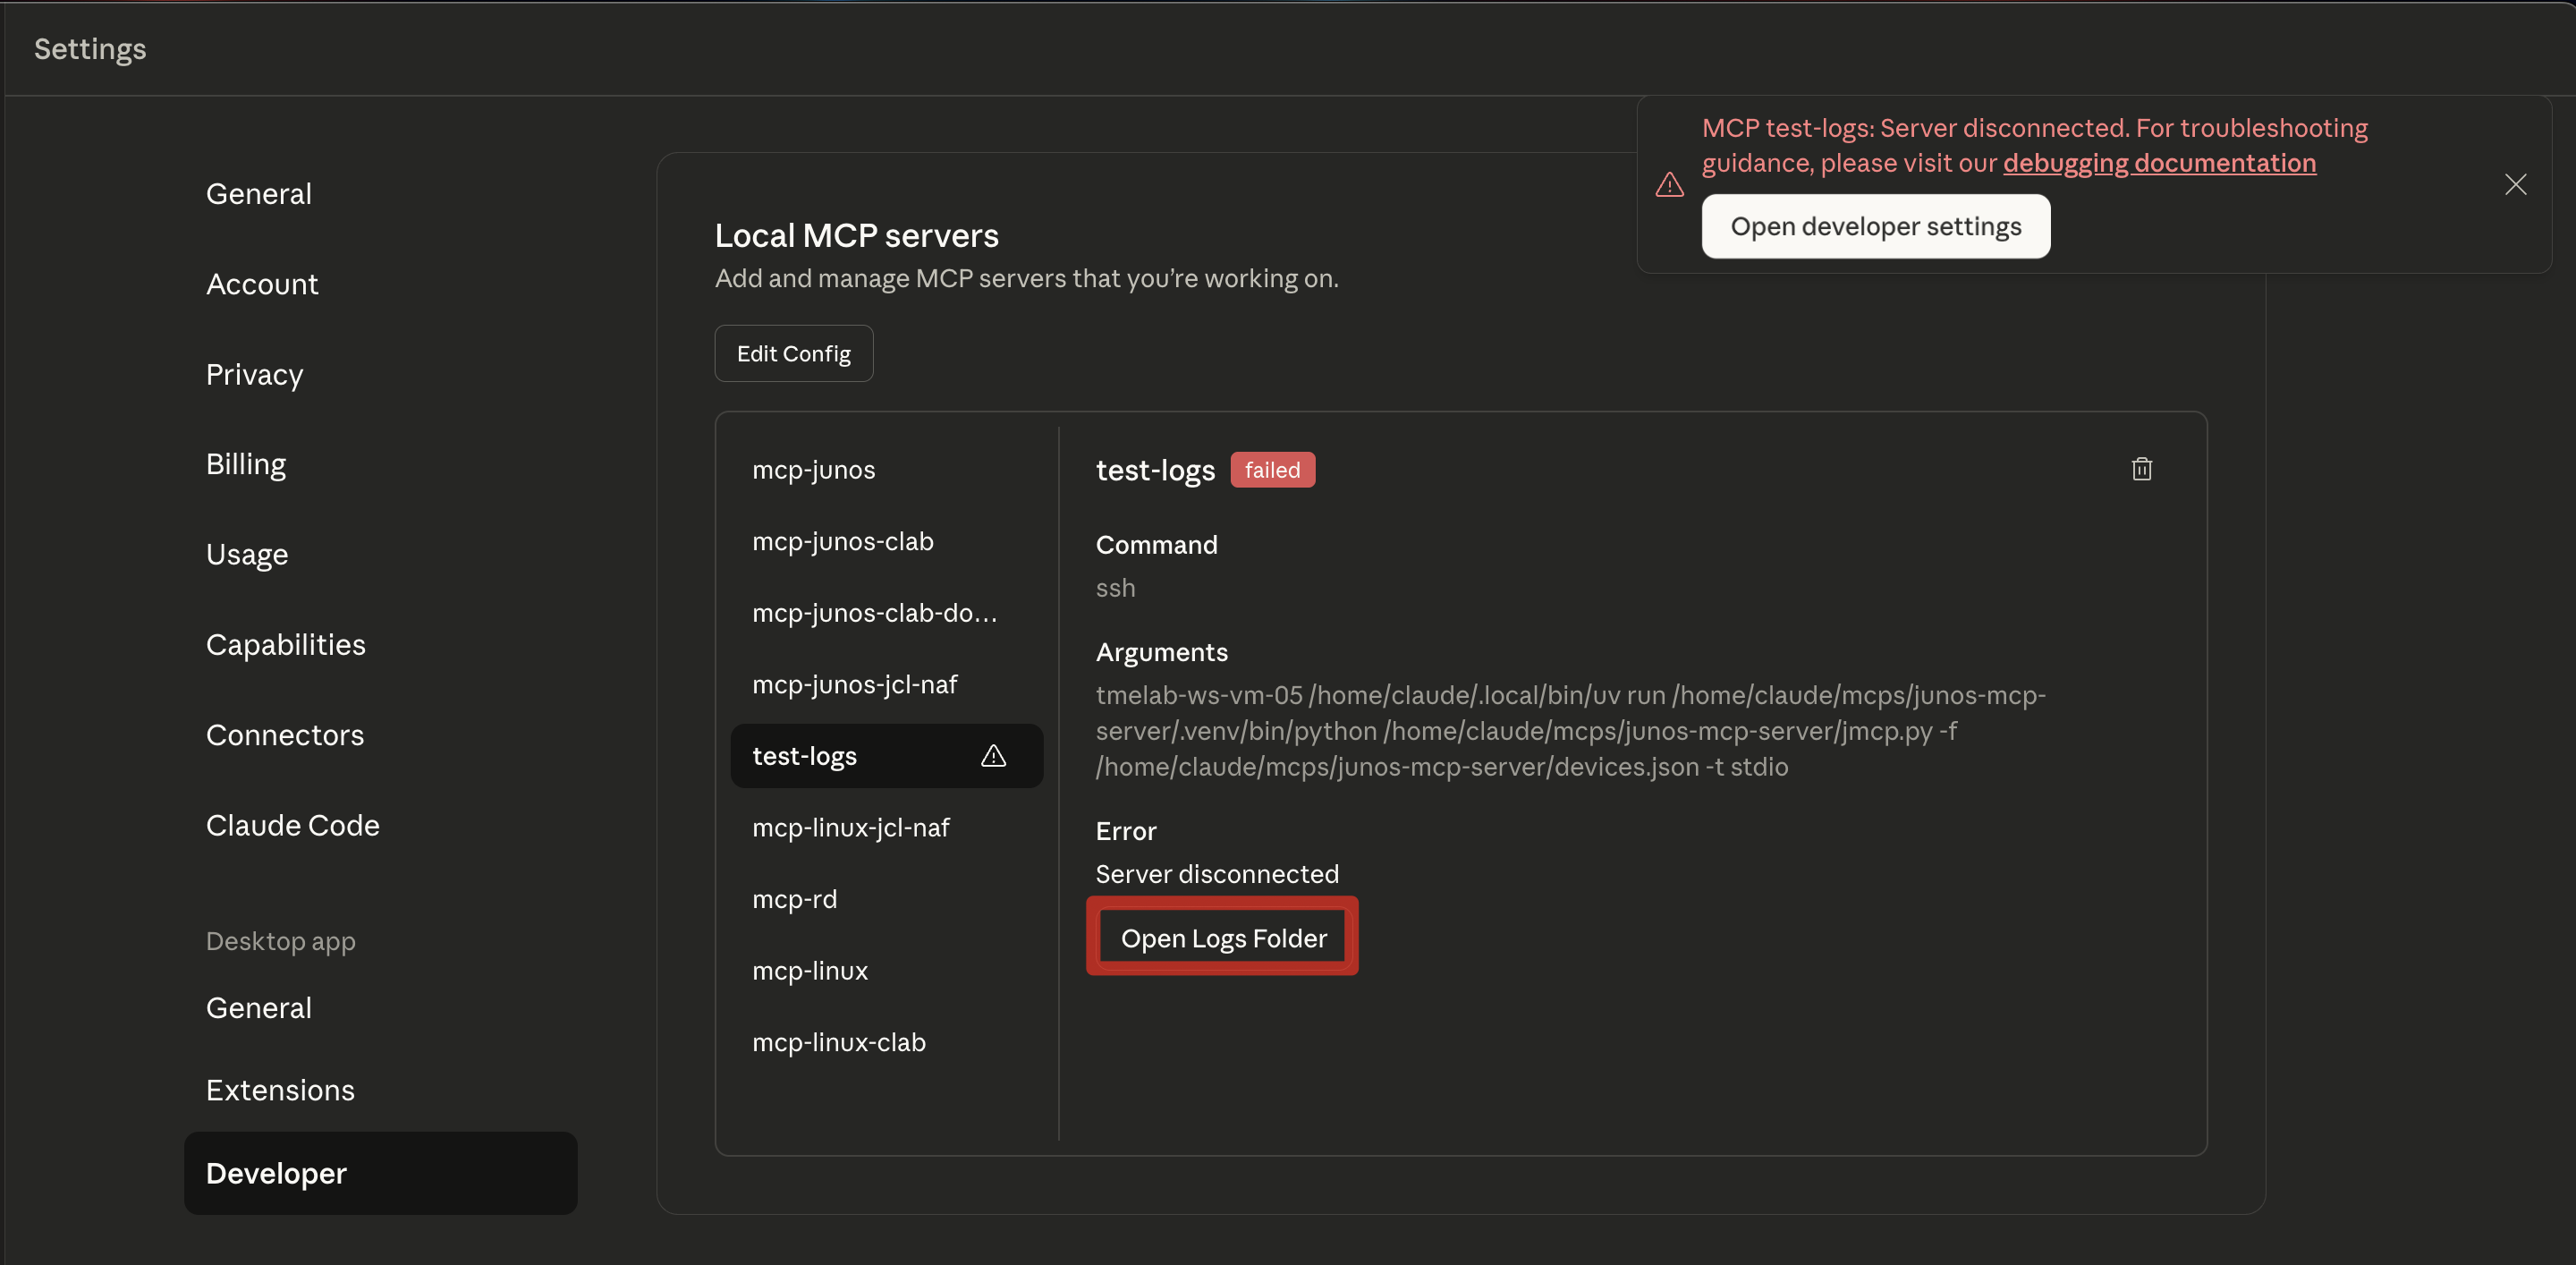2576x1265 pixels.
Task: Open the Privacy settings section
Action: pyautogui.click(x=380, y=374)
